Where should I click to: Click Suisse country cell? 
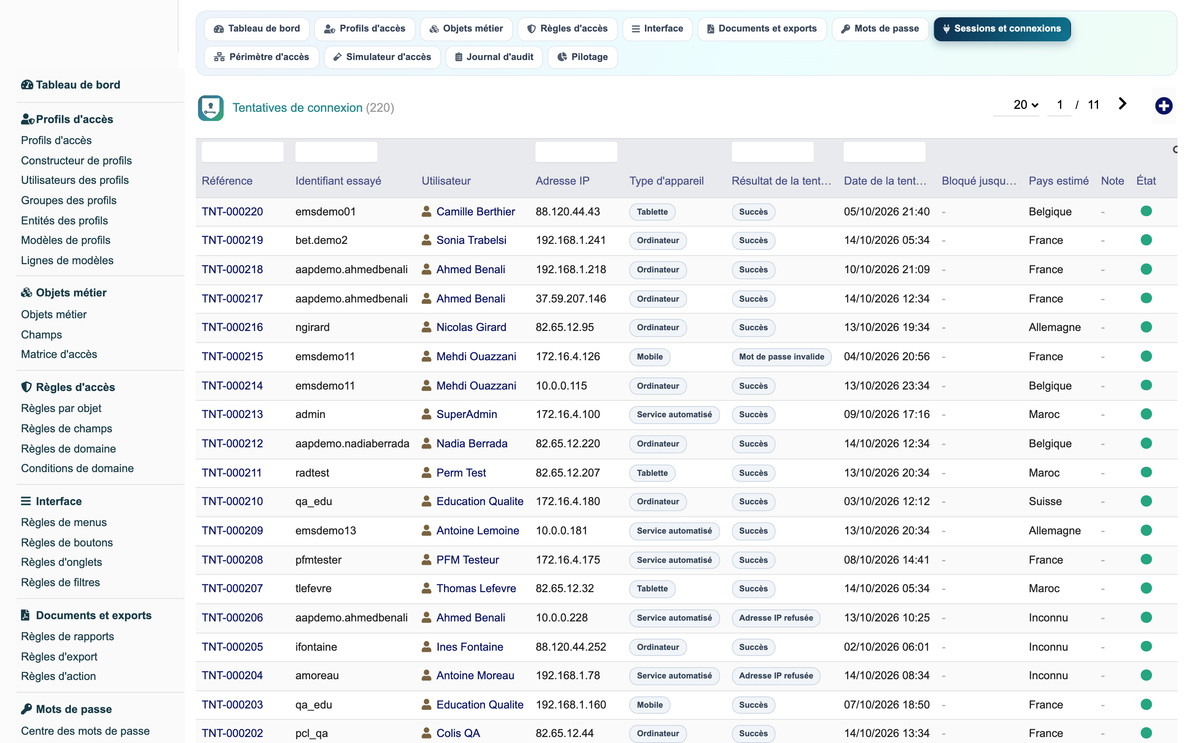pos(1045,502)
